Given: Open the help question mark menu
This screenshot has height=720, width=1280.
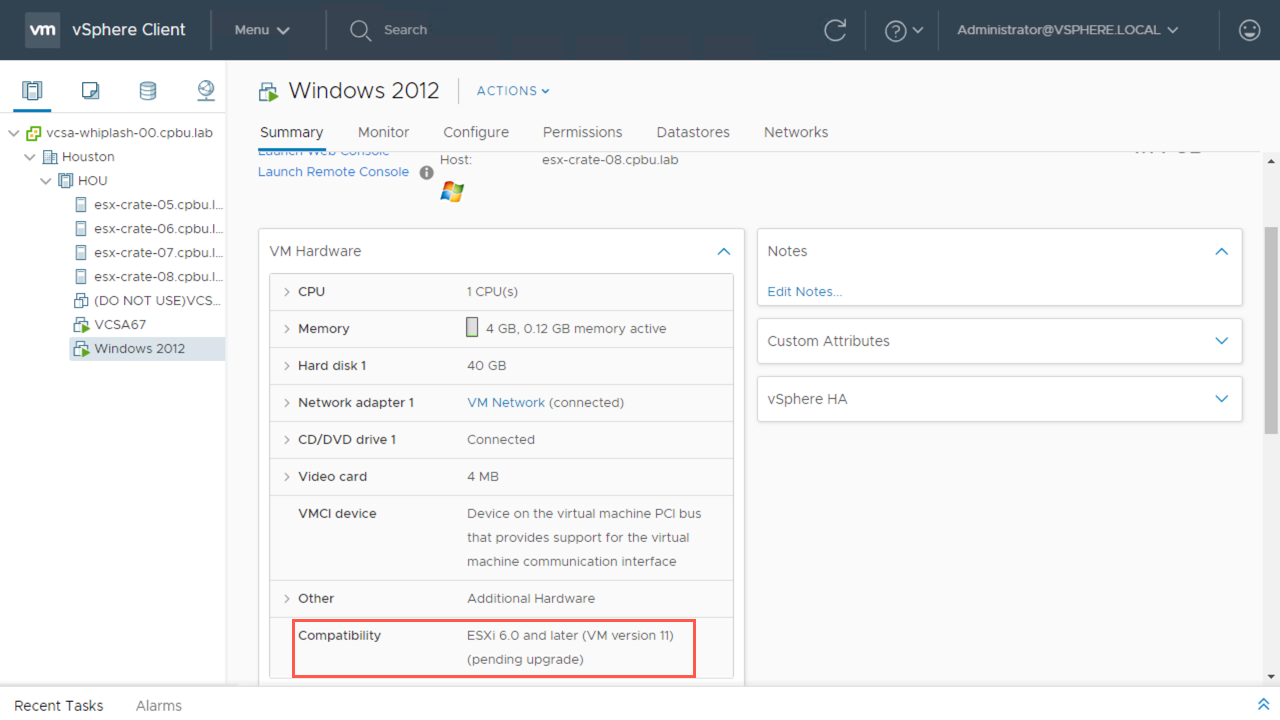Looking at the screenshot, I should point(903,30).
